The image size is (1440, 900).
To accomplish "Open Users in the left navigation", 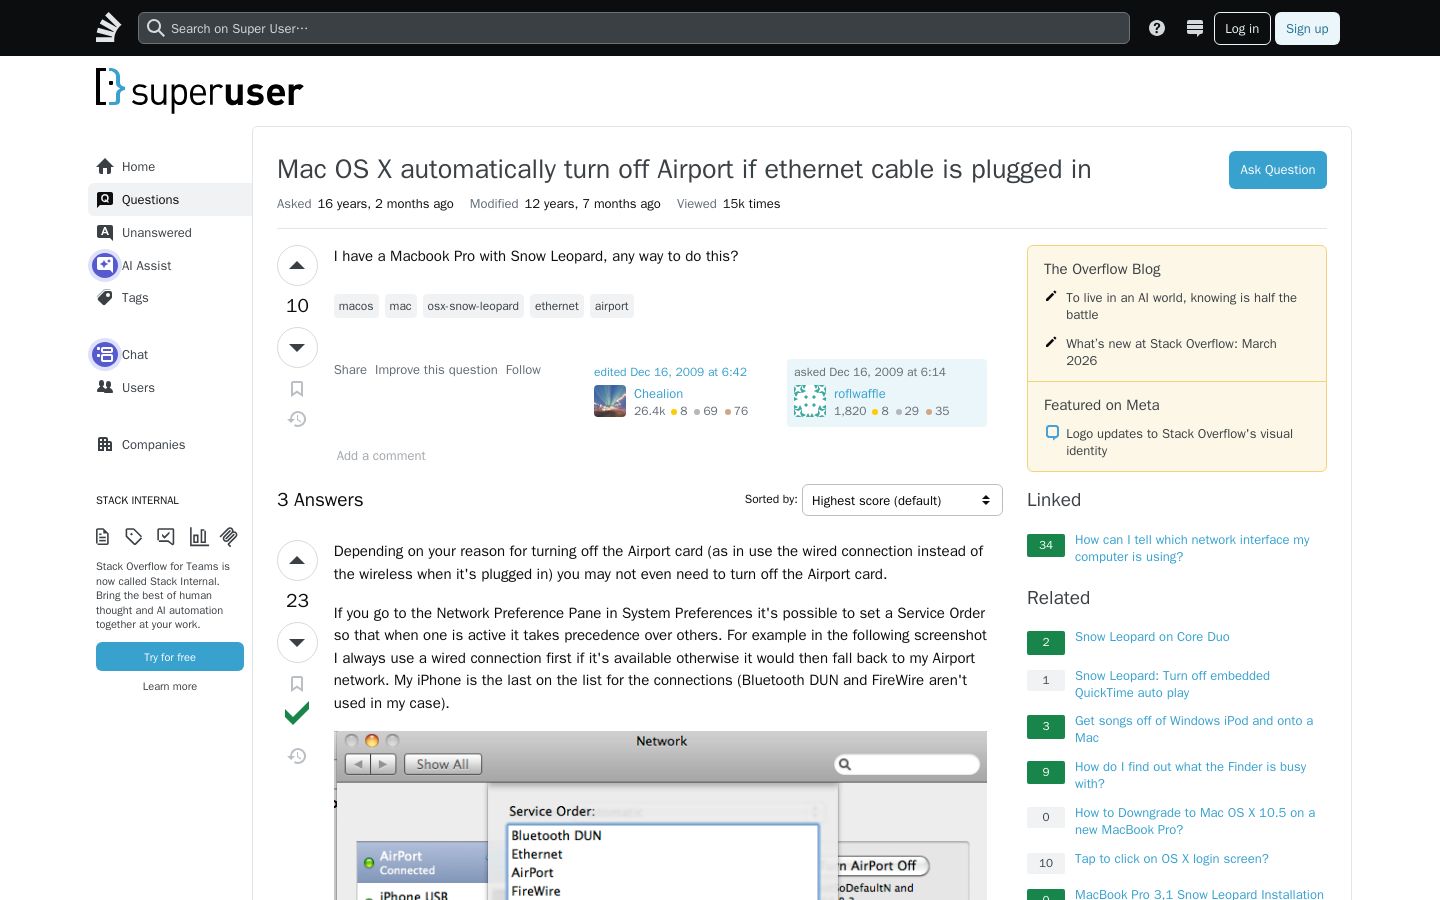I will (170, 387).
